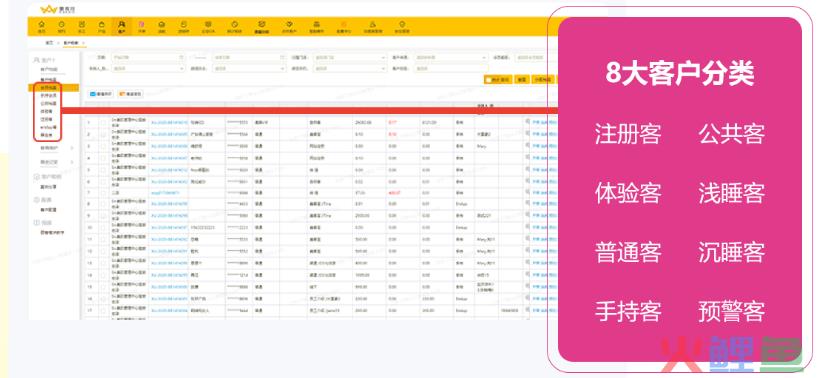Image resolution: width=828 pixels, height=378 pixels.
Task: Expand the second collapsed sidebar group arrow
Action: (72, 162)
